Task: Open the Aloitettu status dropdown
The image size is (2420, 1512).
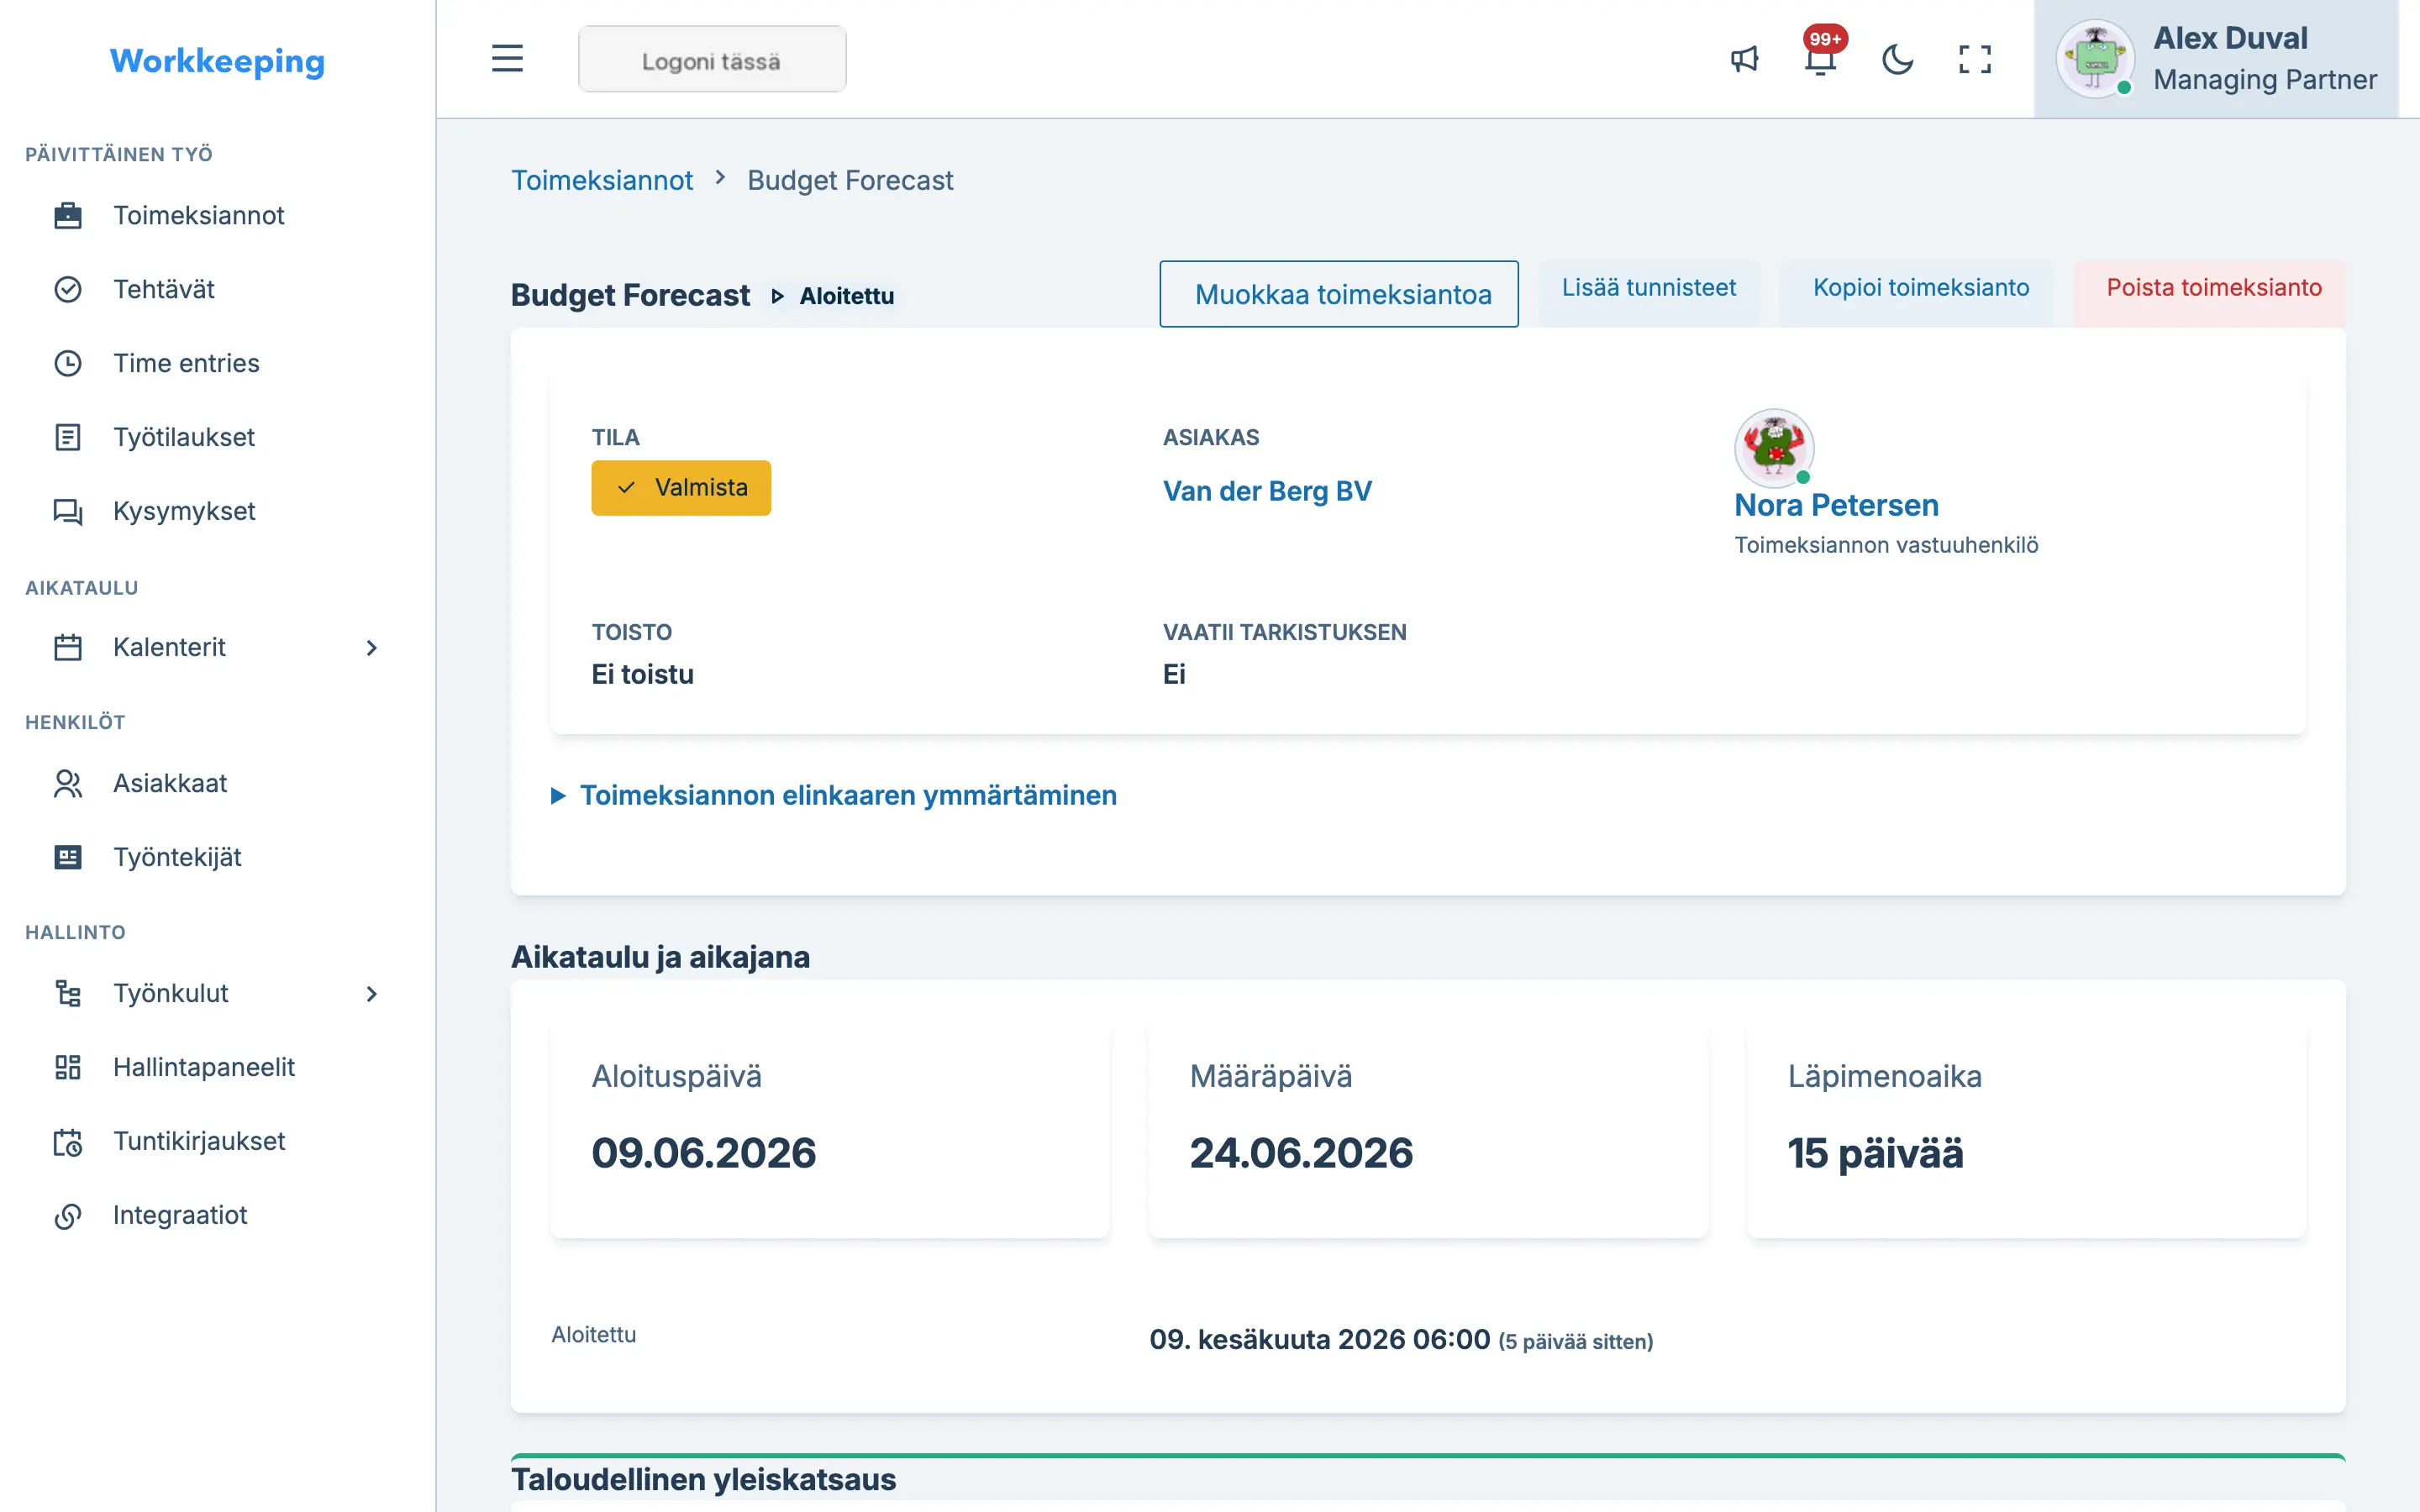Action: pyautogui.click(x=833, y=296)
